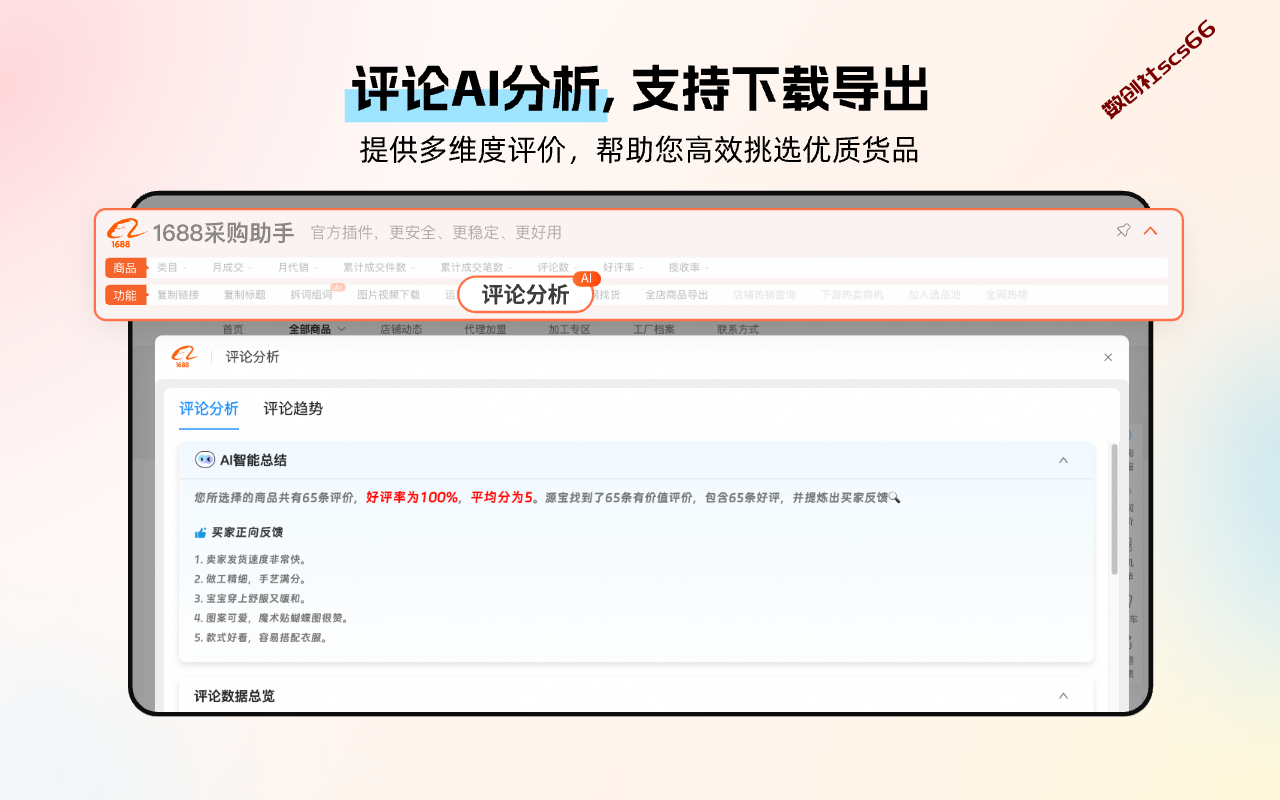Click the AI robot icon beside AI智能总结
The height and width of the screenshot is (800, 1280).
205,460
